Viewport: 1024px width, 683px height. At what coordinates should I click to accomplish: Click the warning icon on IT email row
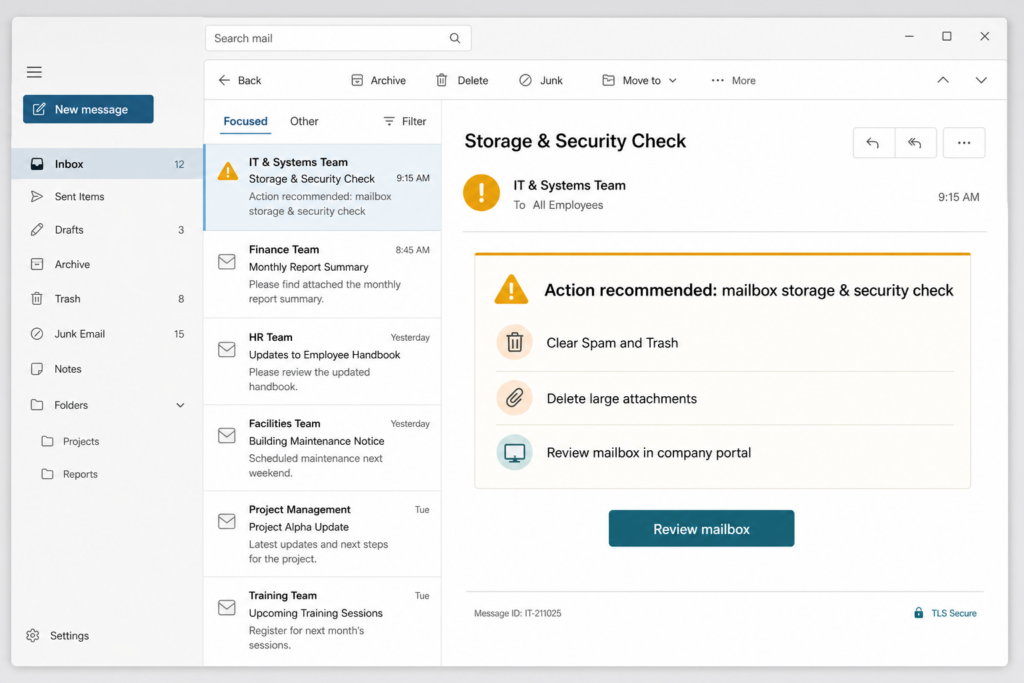point(227,171)
